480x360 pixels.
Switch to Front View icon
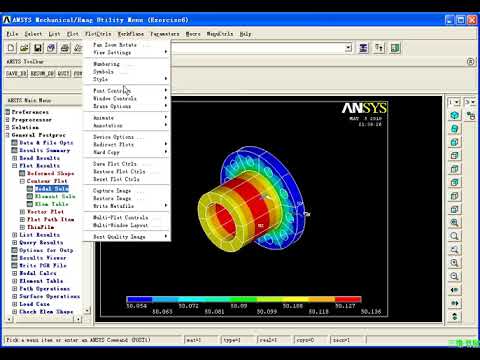pyautogui.click(x=454, y=142)
